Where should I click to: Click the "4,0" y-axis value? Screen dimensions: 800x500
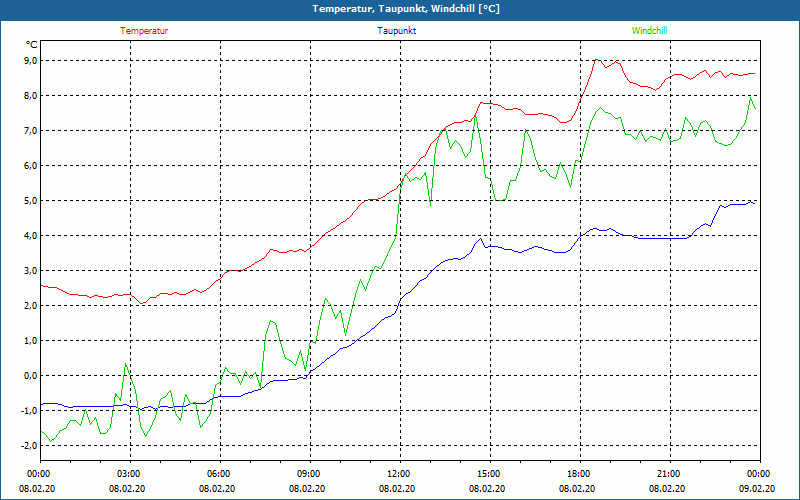click(x=31, y=236)
